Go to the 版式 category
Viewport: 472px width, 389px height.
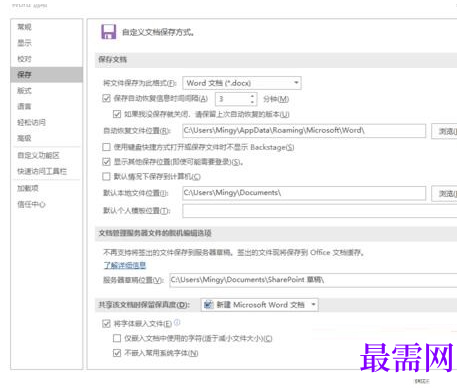point(24,91)
